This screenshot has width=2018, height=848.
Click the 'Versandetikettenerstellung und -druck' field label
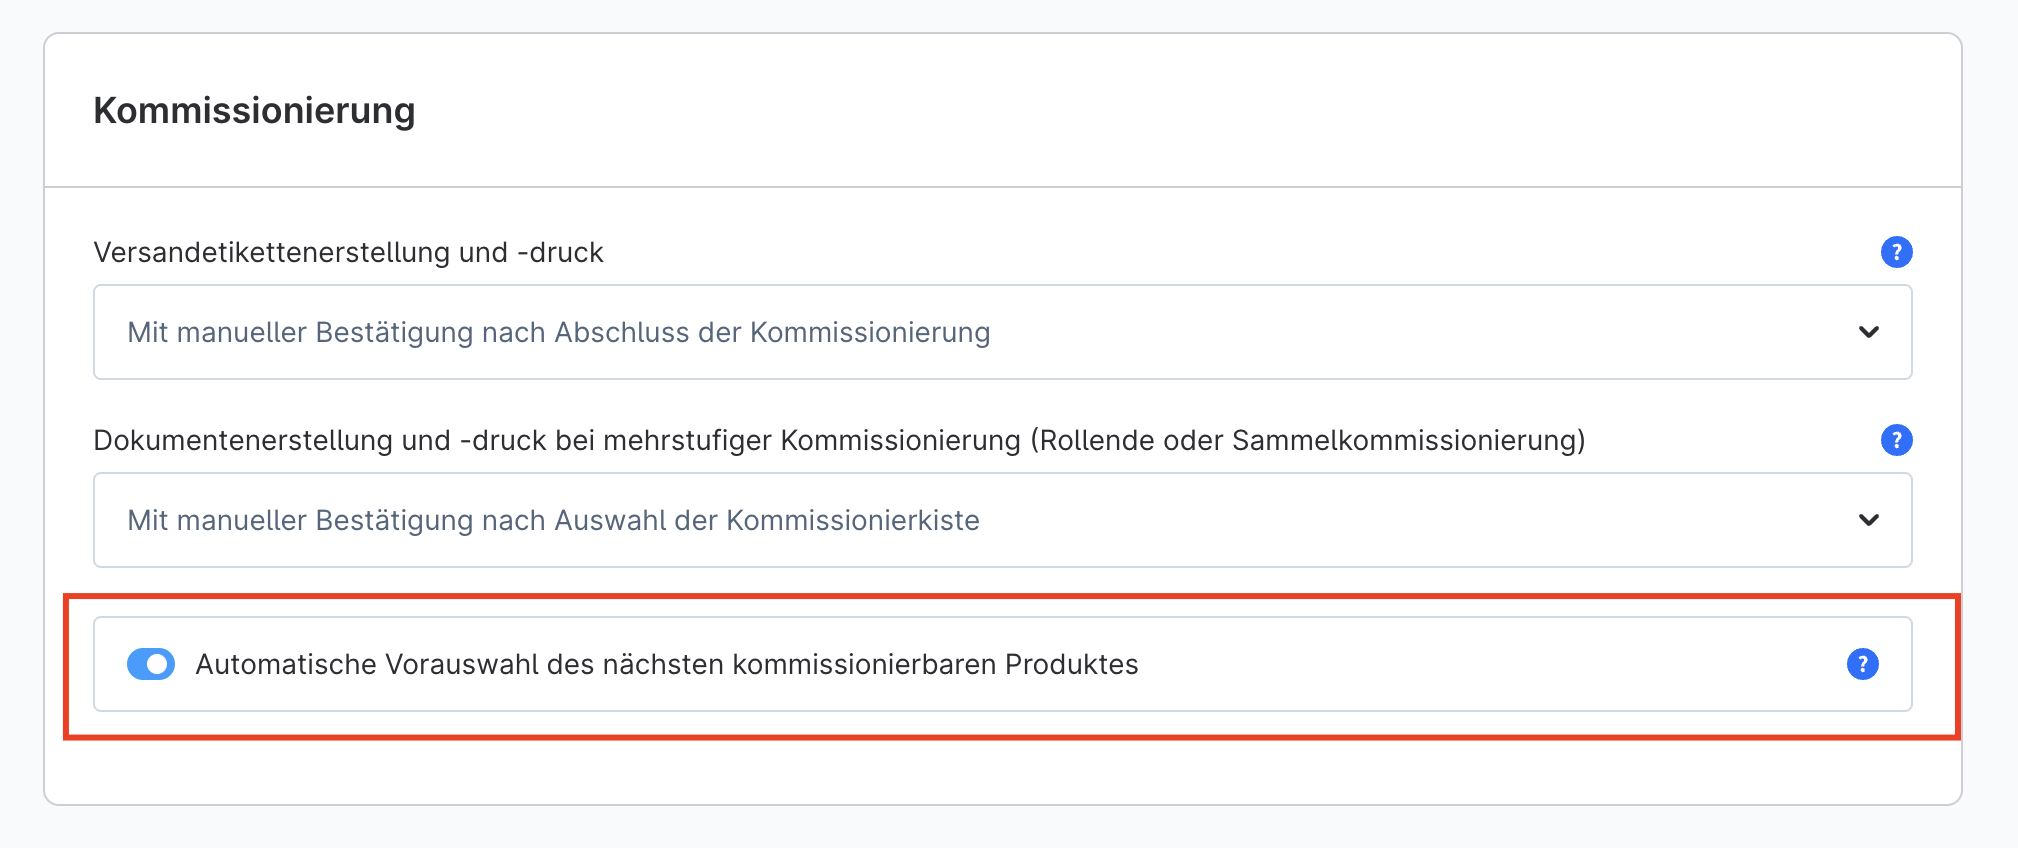coord(348,252)
